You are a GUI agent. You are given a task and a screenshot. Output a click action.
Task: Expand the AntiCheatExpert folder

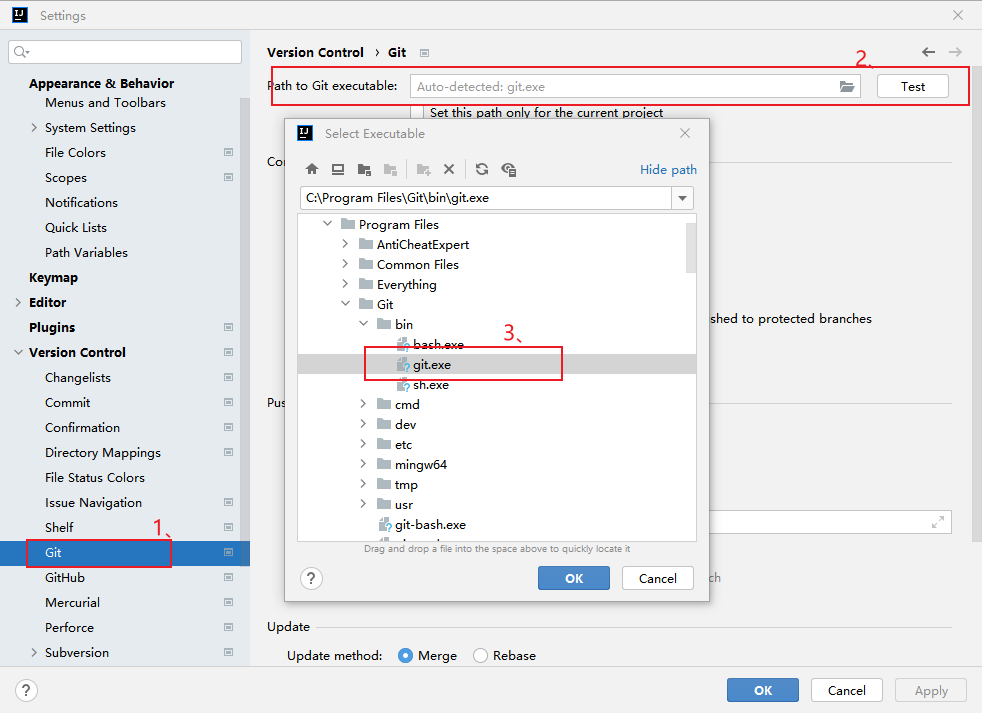click(345, 244)
